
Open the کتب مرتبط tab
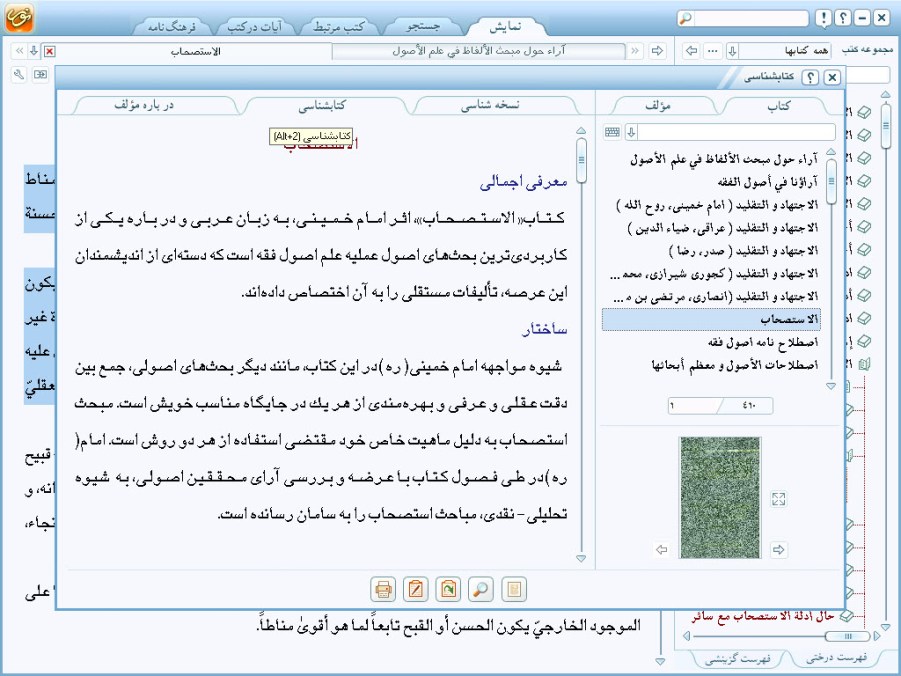pos(338,26)
